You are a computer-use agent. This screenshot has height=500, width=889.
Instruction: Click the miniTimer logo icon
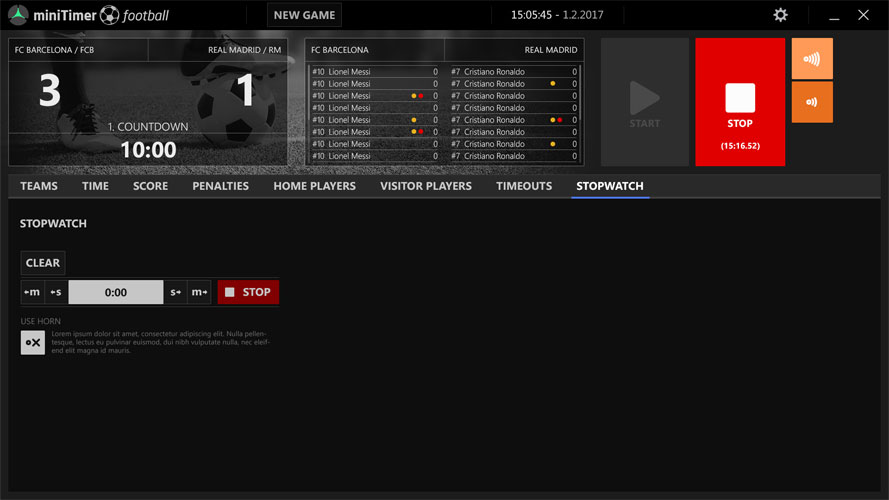coord(18,15)
